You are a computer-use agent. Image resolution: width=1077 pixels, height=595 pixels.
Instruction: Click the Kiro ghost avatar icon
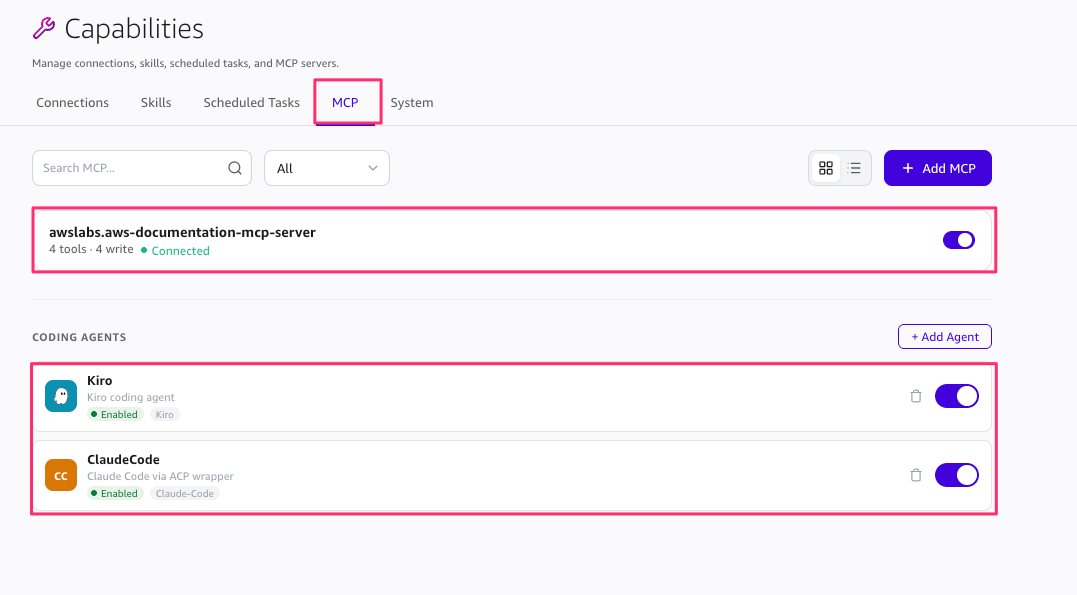pyautogui.click(x=61, y=396)
